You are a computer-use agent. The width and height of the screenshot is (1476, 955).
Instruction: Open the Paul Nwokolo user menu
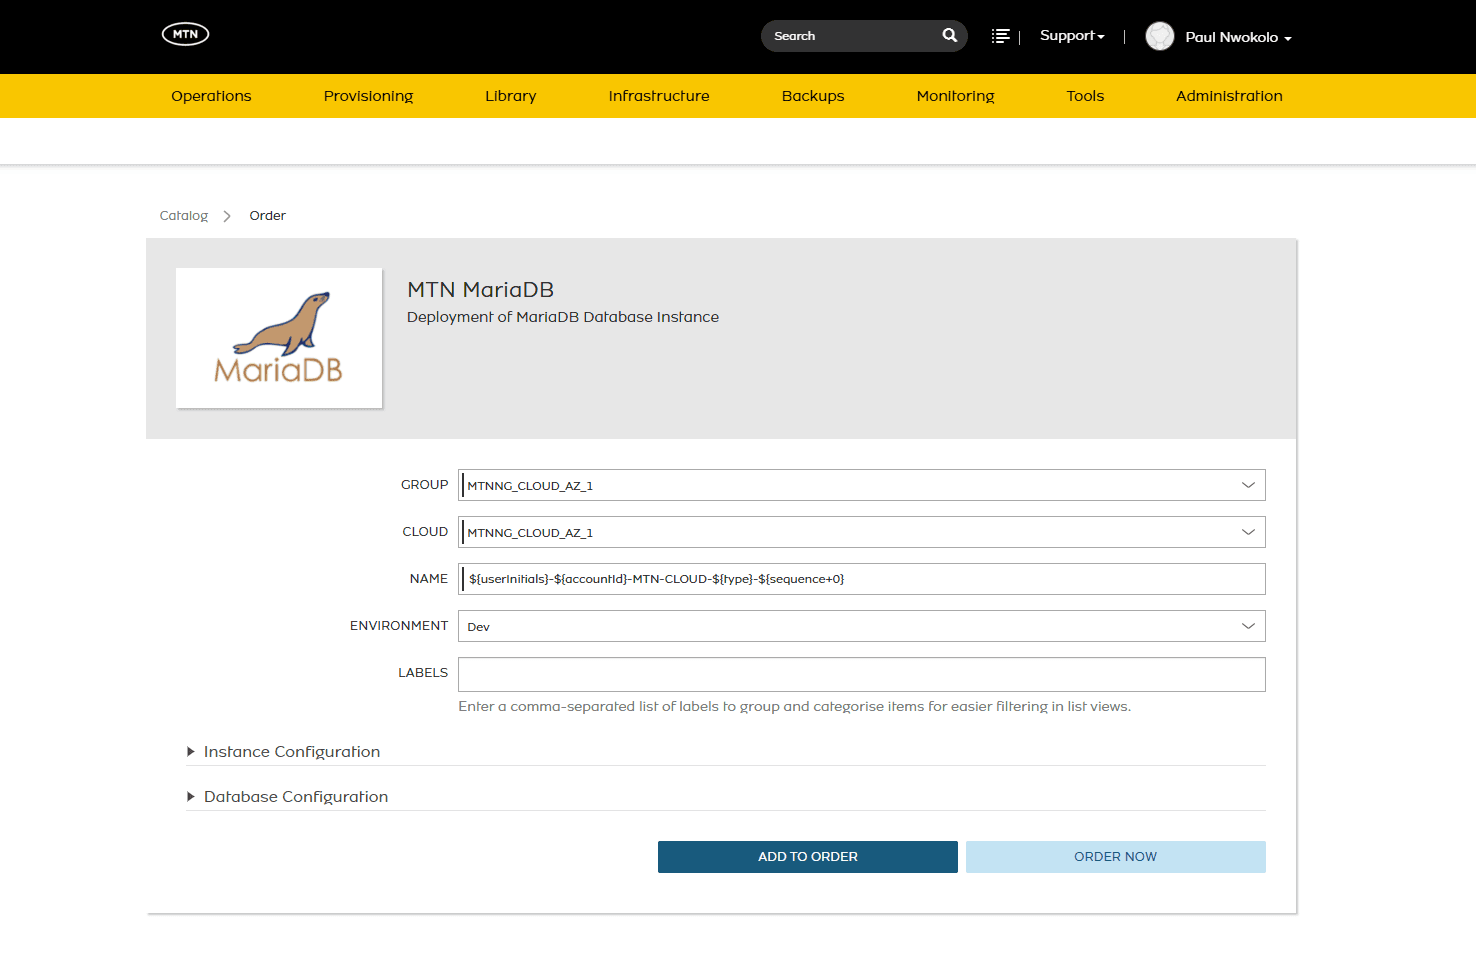coord(1238,37)
